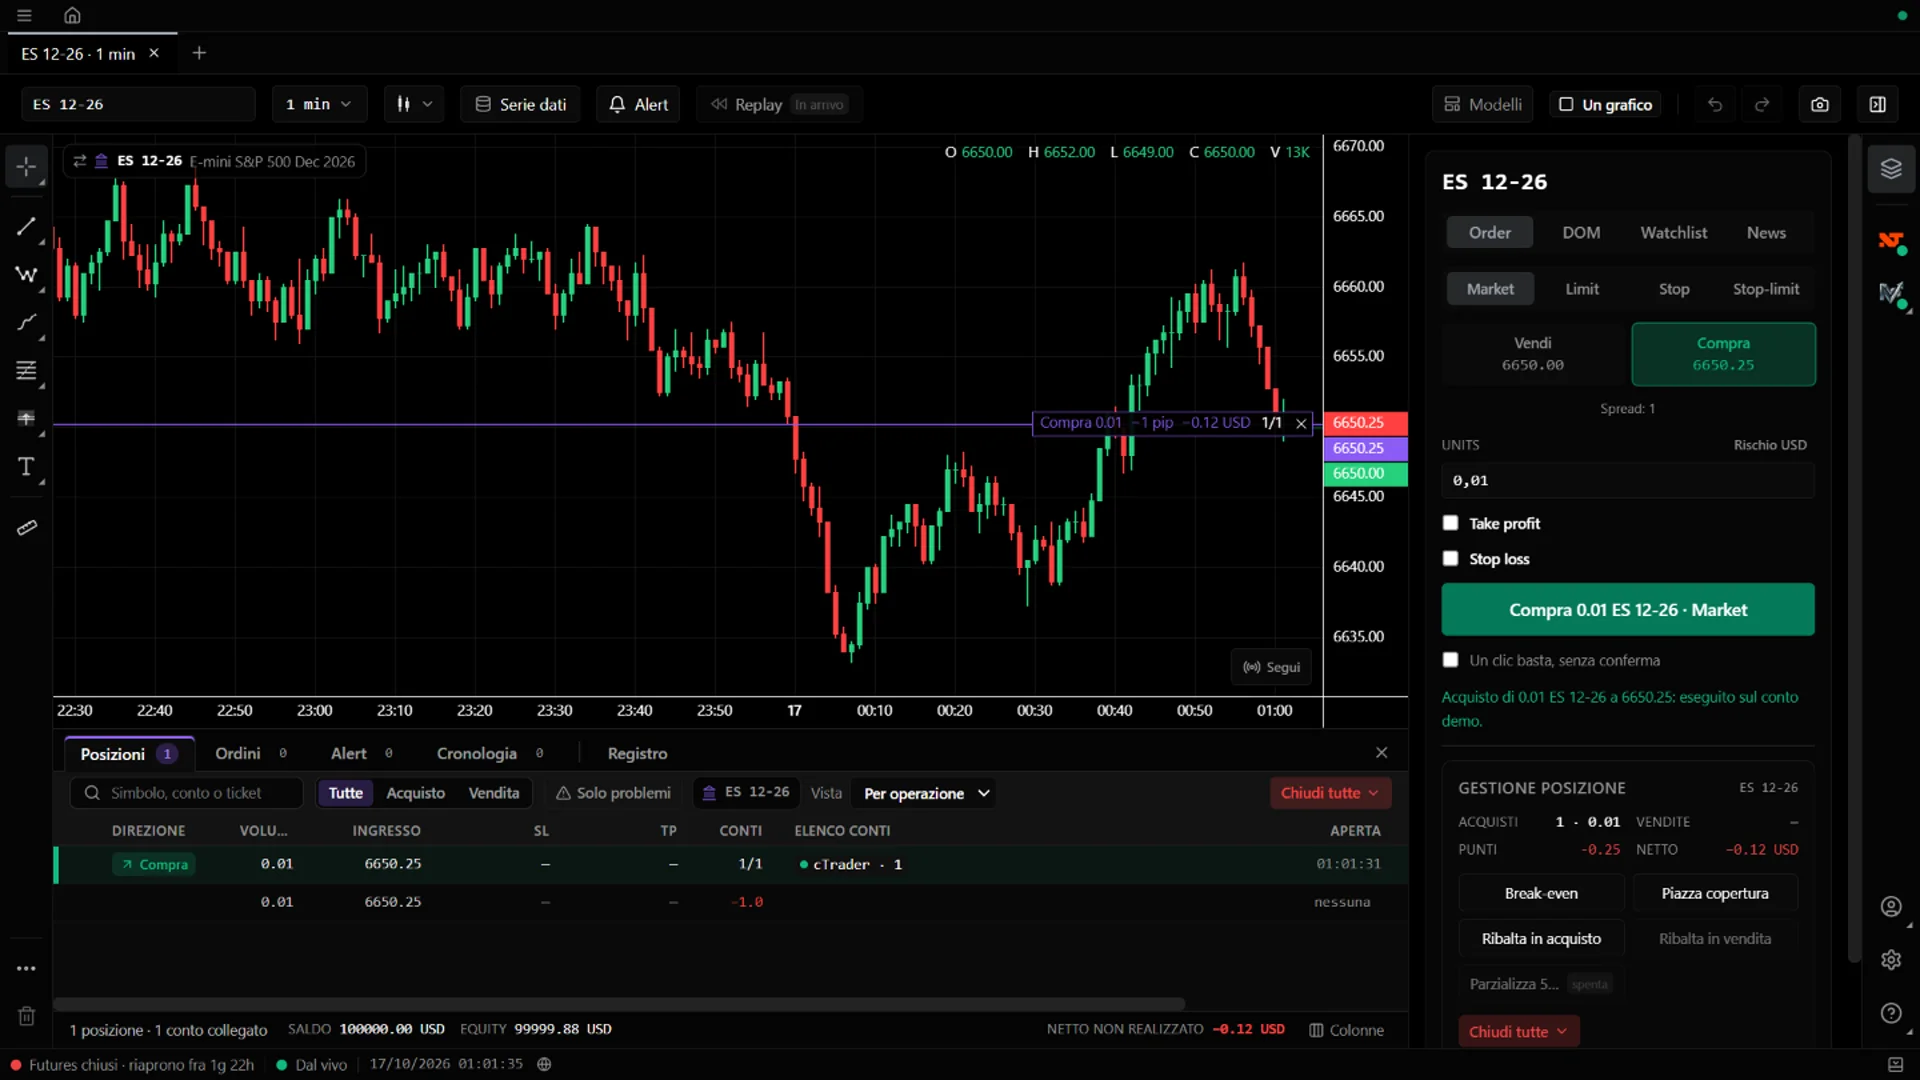This screenshot has height=1080, width=1920.
Task: Open the Registro tab
Action: [637, 753]
